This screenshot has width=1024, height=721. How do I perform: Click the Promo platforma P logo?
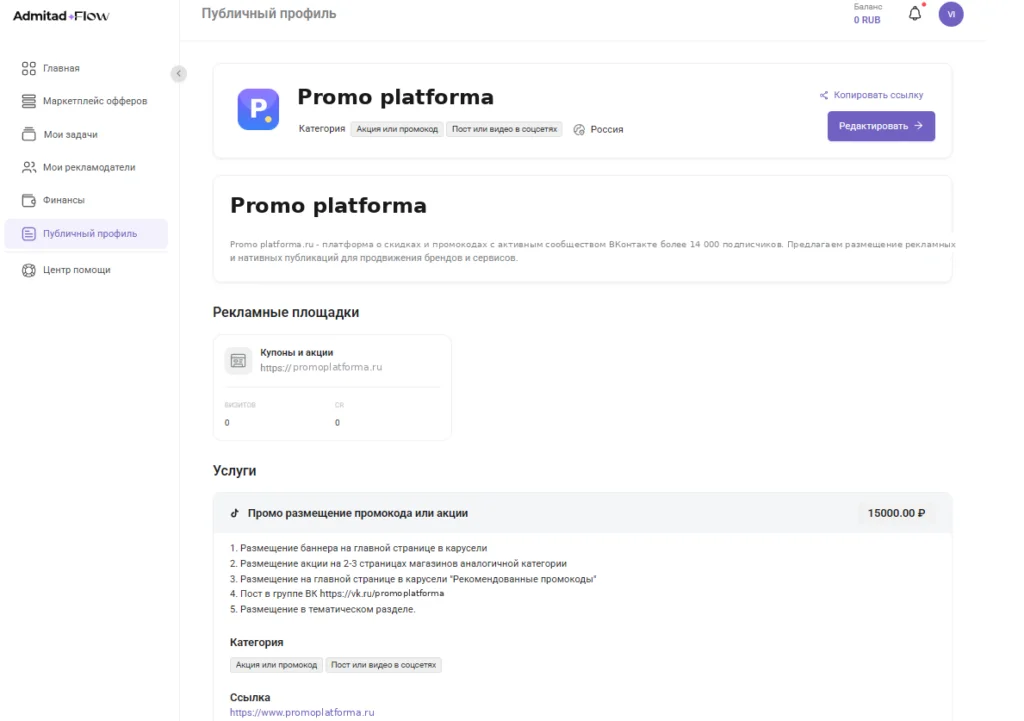point(258,109)
